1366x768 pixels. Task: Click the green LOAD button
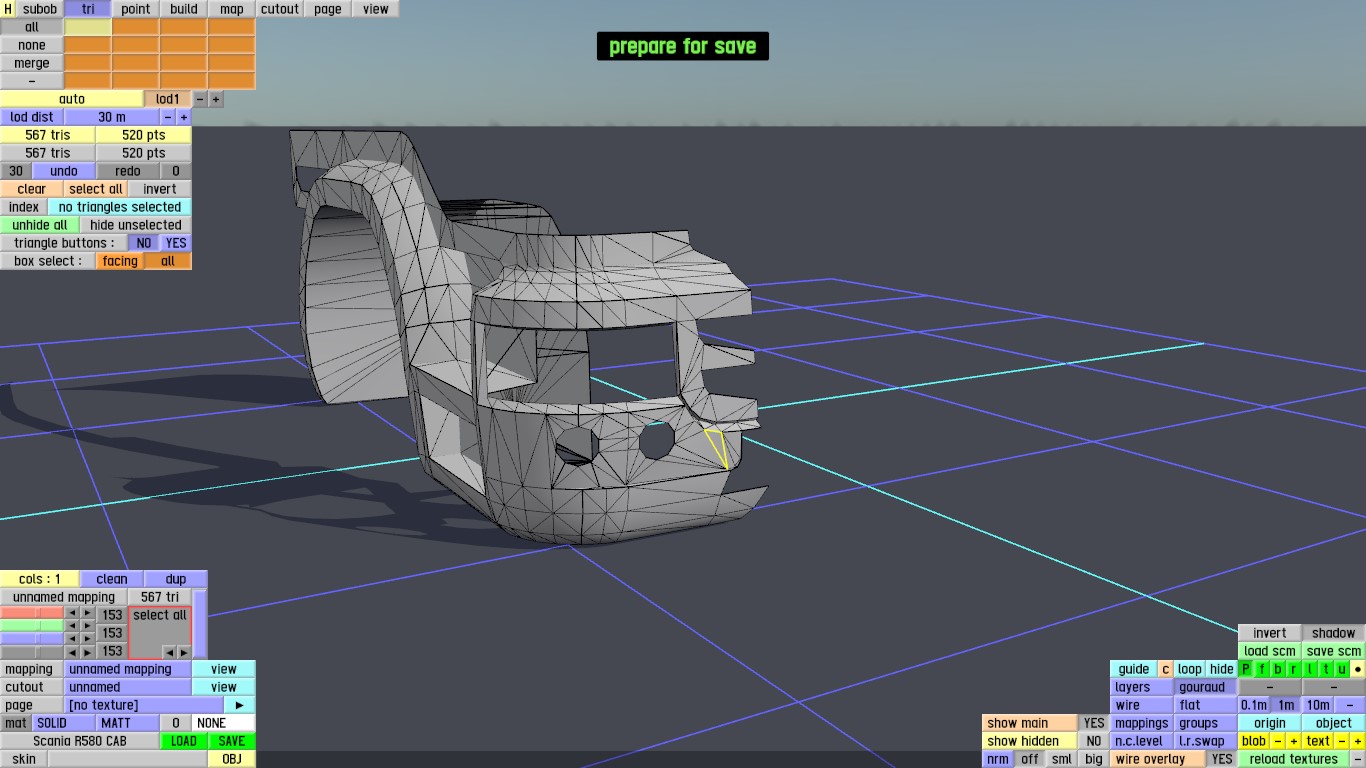click(184, 741)
